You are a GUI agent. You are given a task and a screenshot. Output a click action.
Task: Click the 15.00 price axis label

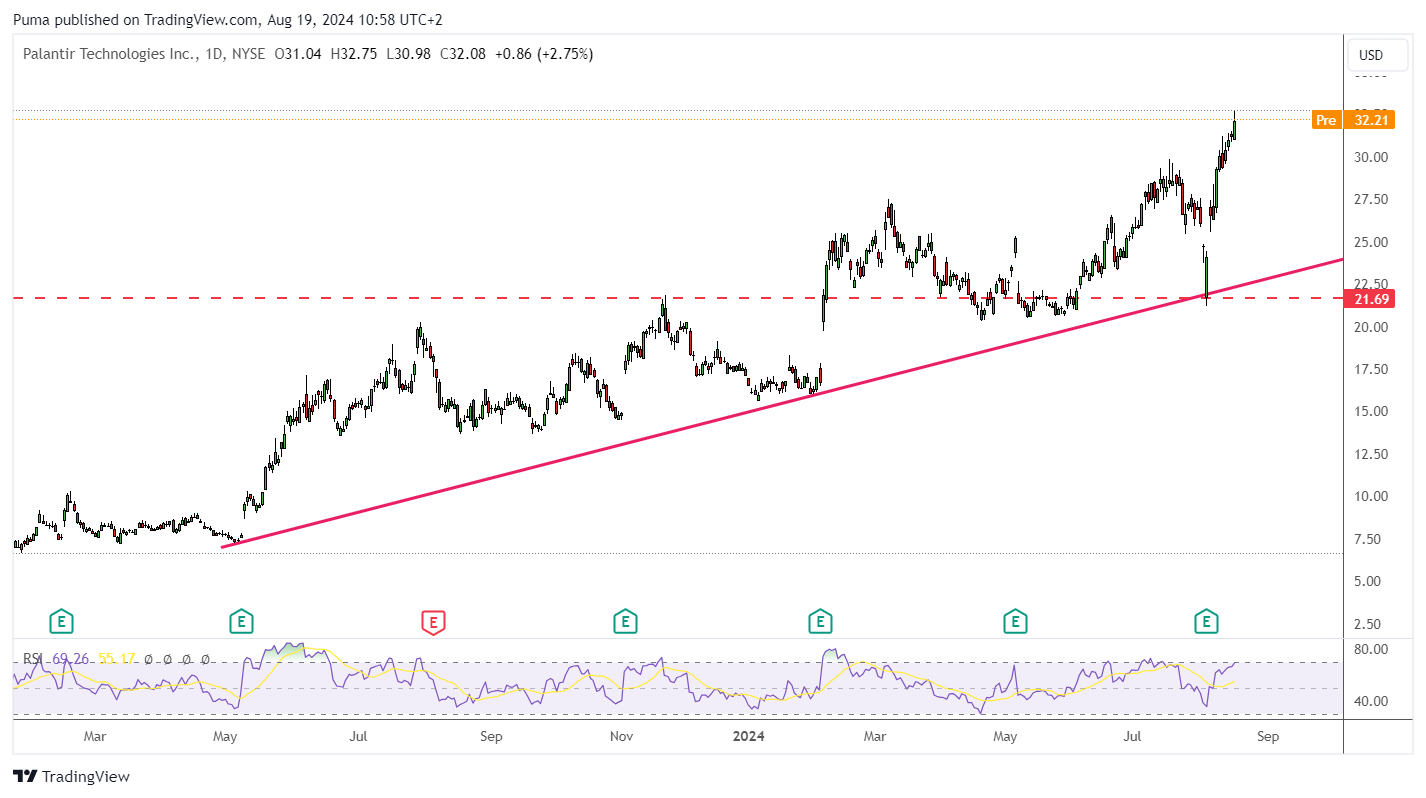click(x=1369, y=411)
